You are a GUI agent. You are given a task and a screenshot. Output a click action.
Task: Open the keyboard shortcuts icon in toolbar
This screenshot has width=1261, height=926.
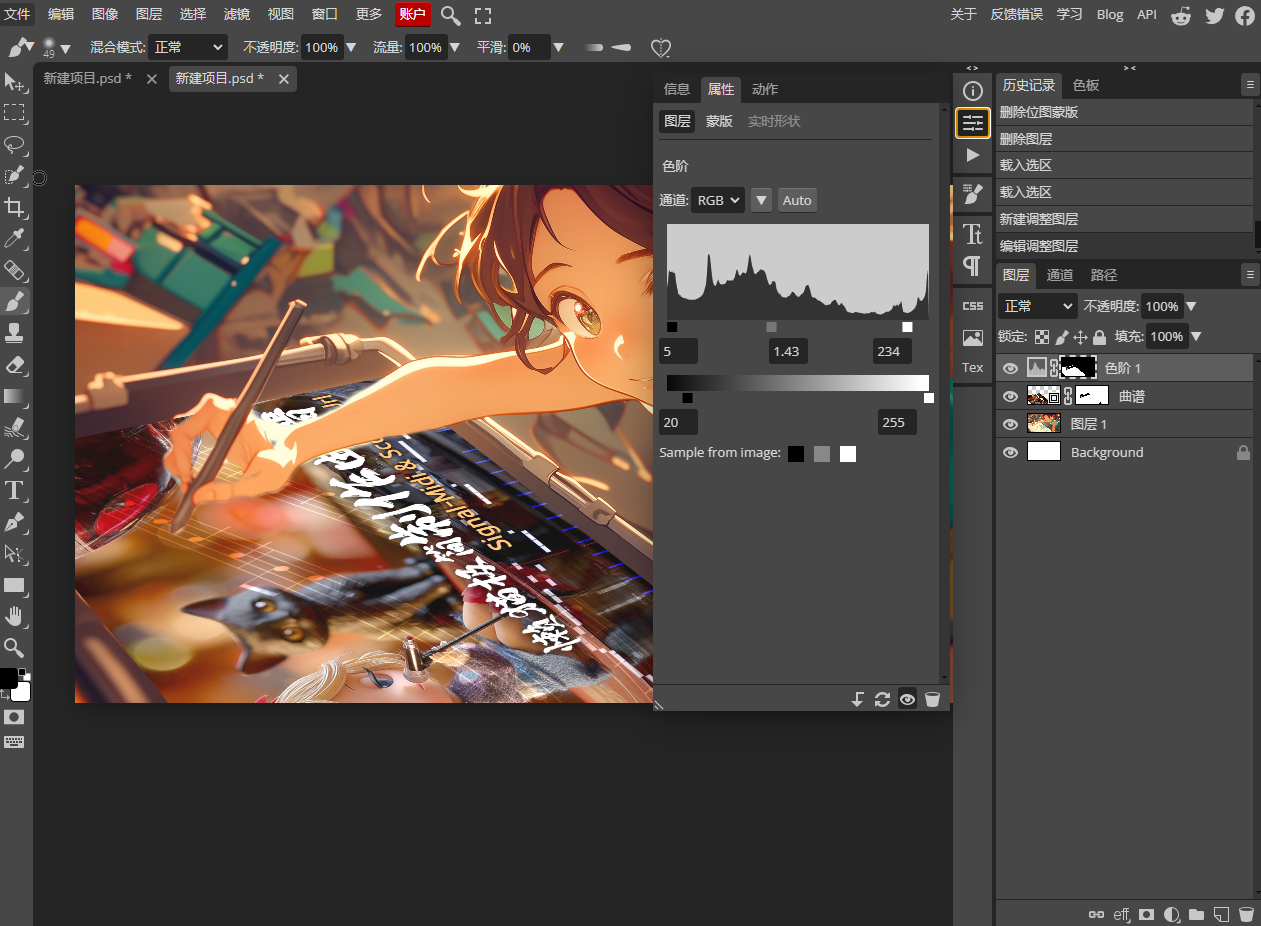(x=14, y=741)
